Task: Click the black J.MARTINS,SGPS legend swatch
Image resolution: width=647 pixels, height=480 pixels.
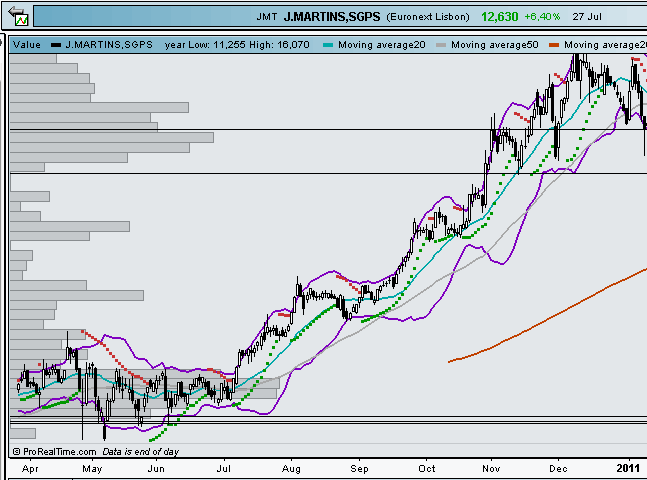Action: [56, 45]
